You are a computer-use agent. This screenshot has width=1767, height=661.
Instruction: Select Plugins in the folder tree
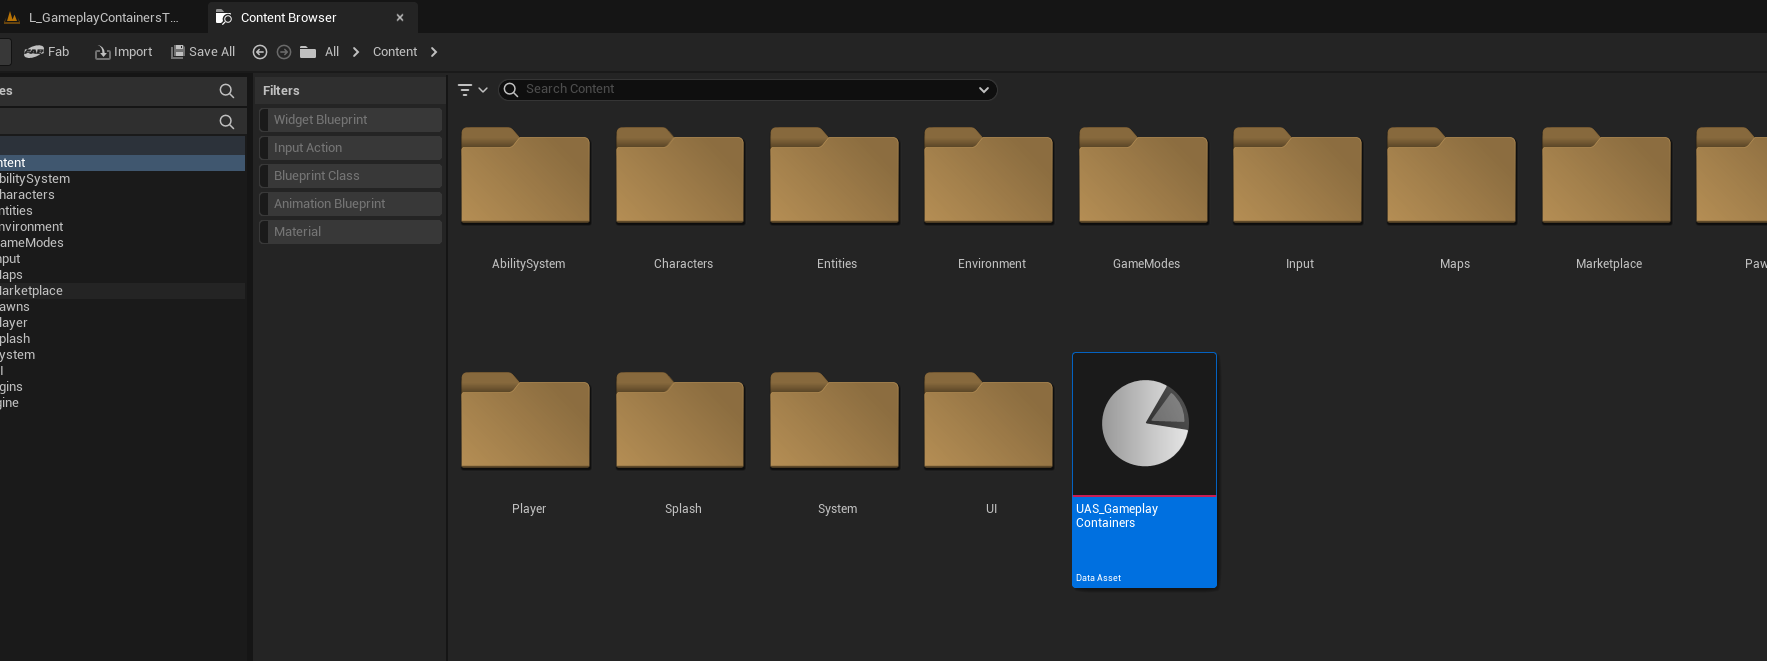coord(122,387)
